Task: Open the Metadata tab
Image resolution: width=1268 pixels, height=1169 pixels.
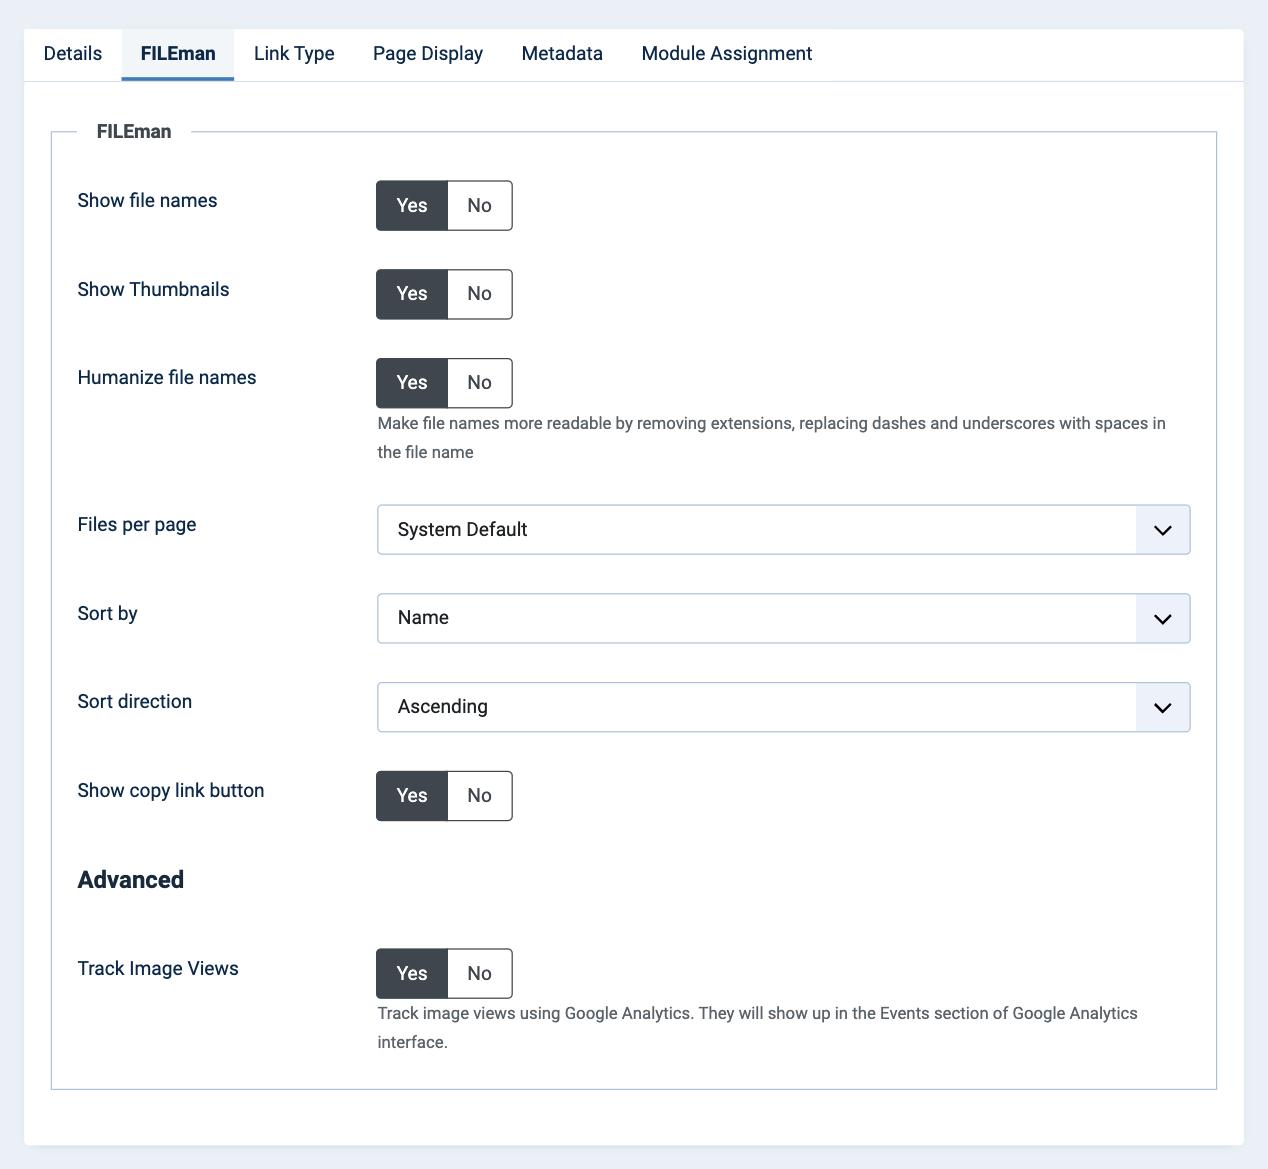Action: 562,54
